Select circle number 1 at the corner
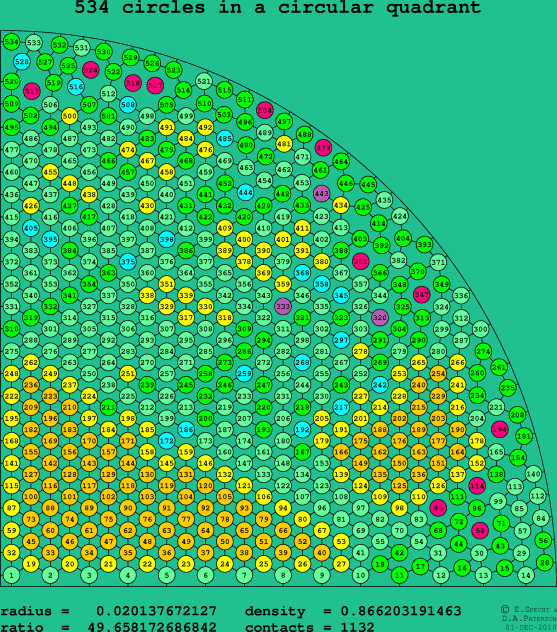 point(11,575)
